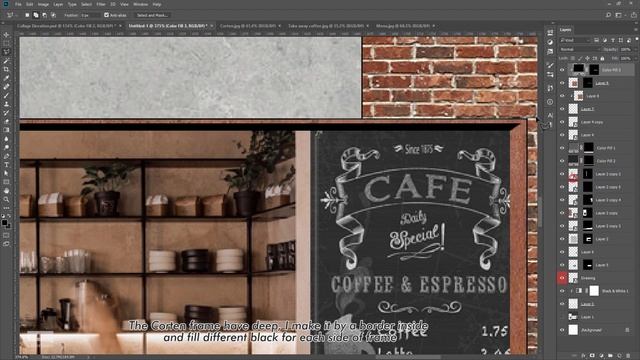Open the Layers panel options menu
This screenshot has height=360, width=640.
(x=636, y=29)
